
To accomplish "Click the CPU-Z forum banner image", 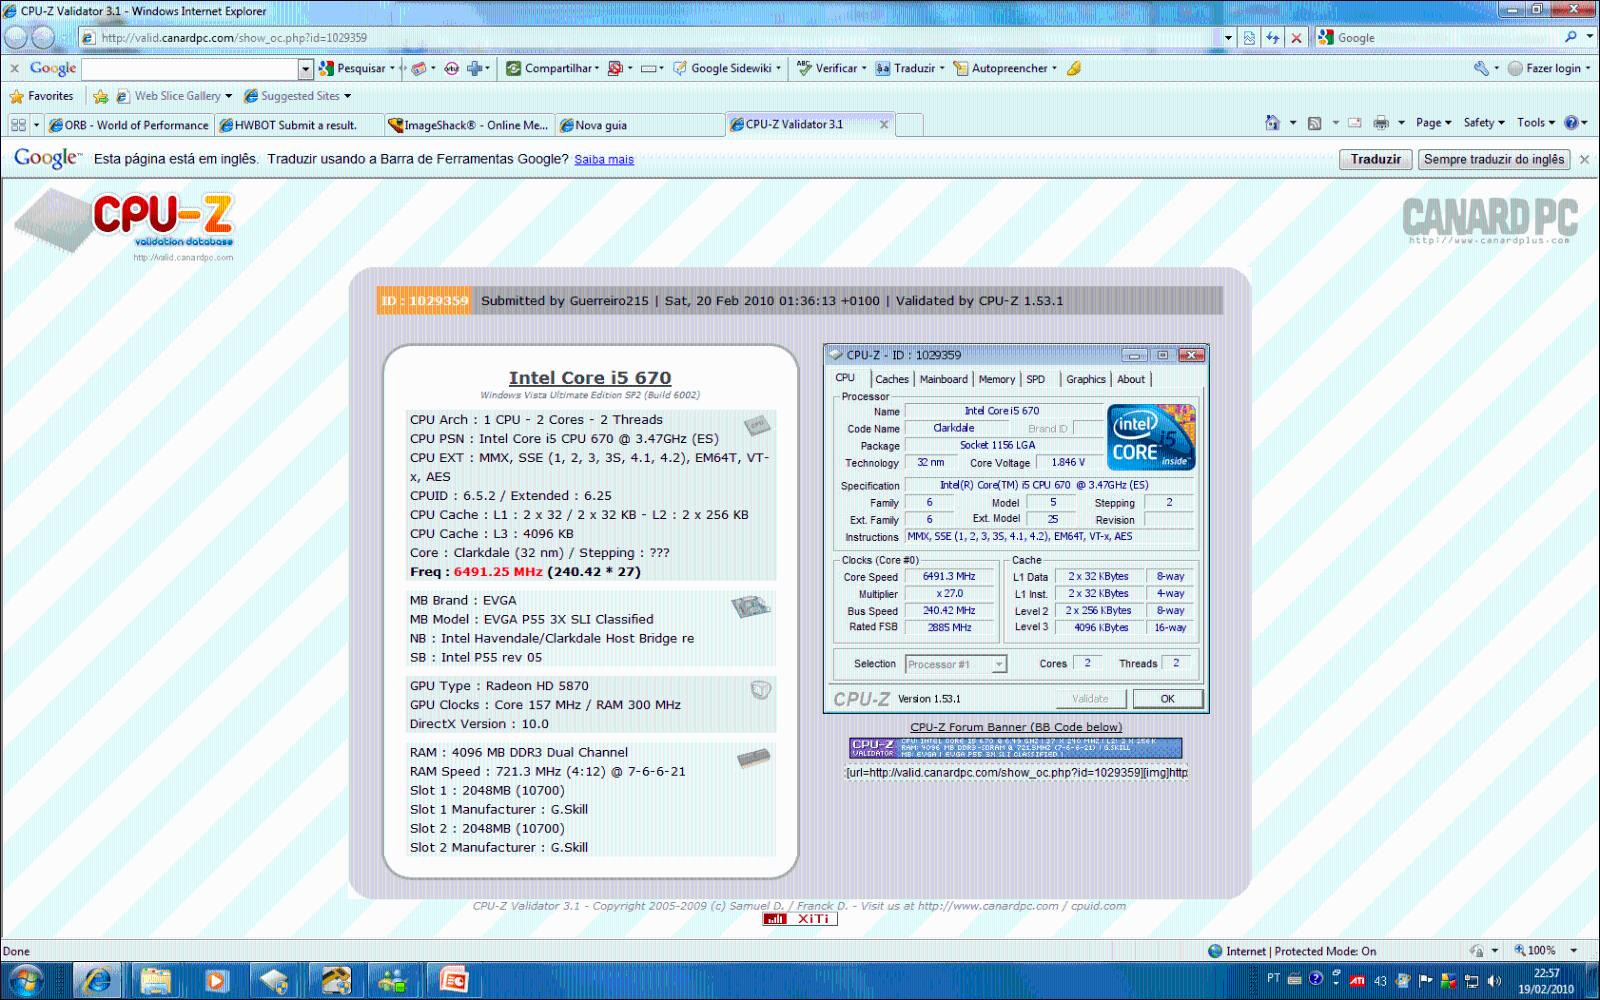I will [1016, 748].
